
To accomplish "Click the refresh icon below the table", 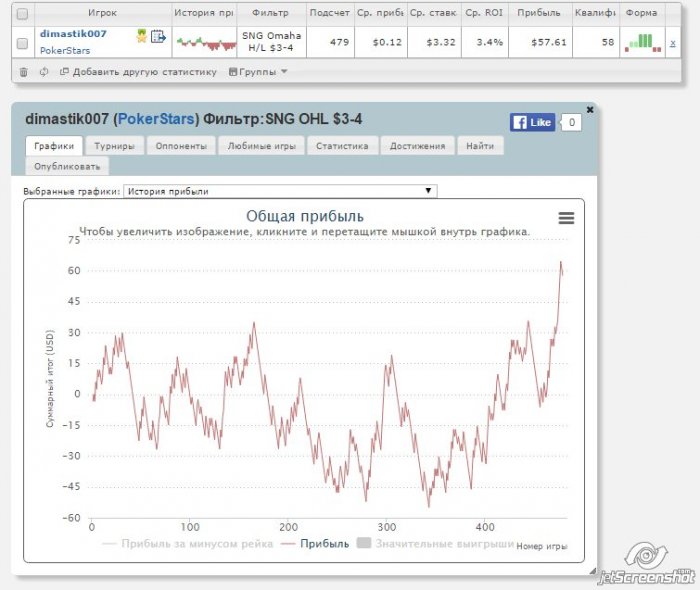I will pos(44,71).
